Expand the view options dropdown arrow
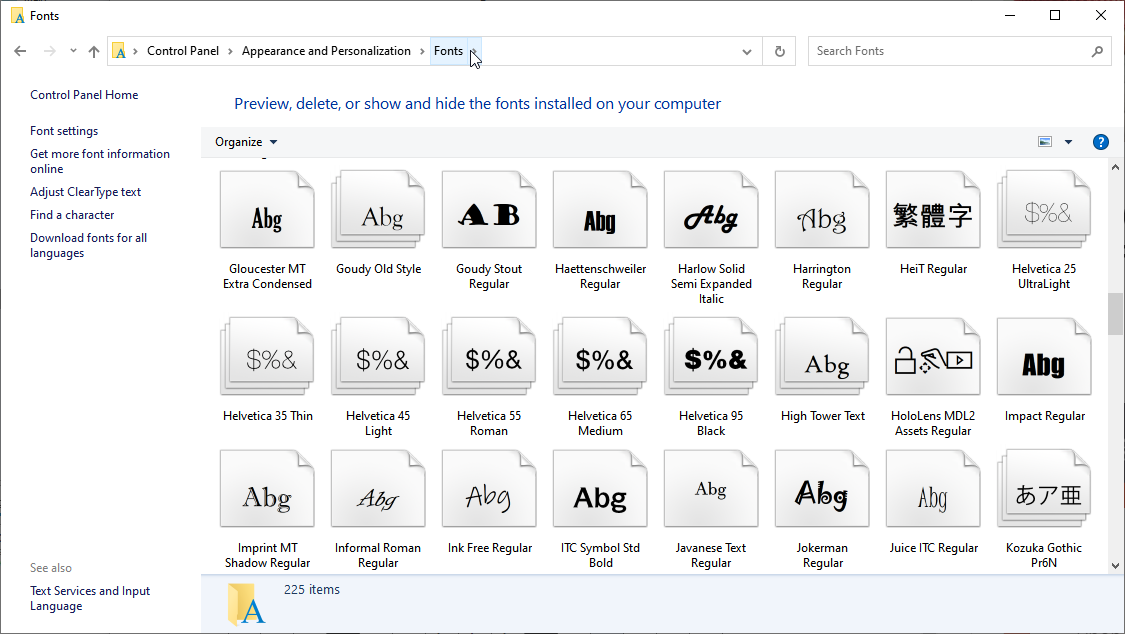Screen dimensions: 1125x634 1068,142
